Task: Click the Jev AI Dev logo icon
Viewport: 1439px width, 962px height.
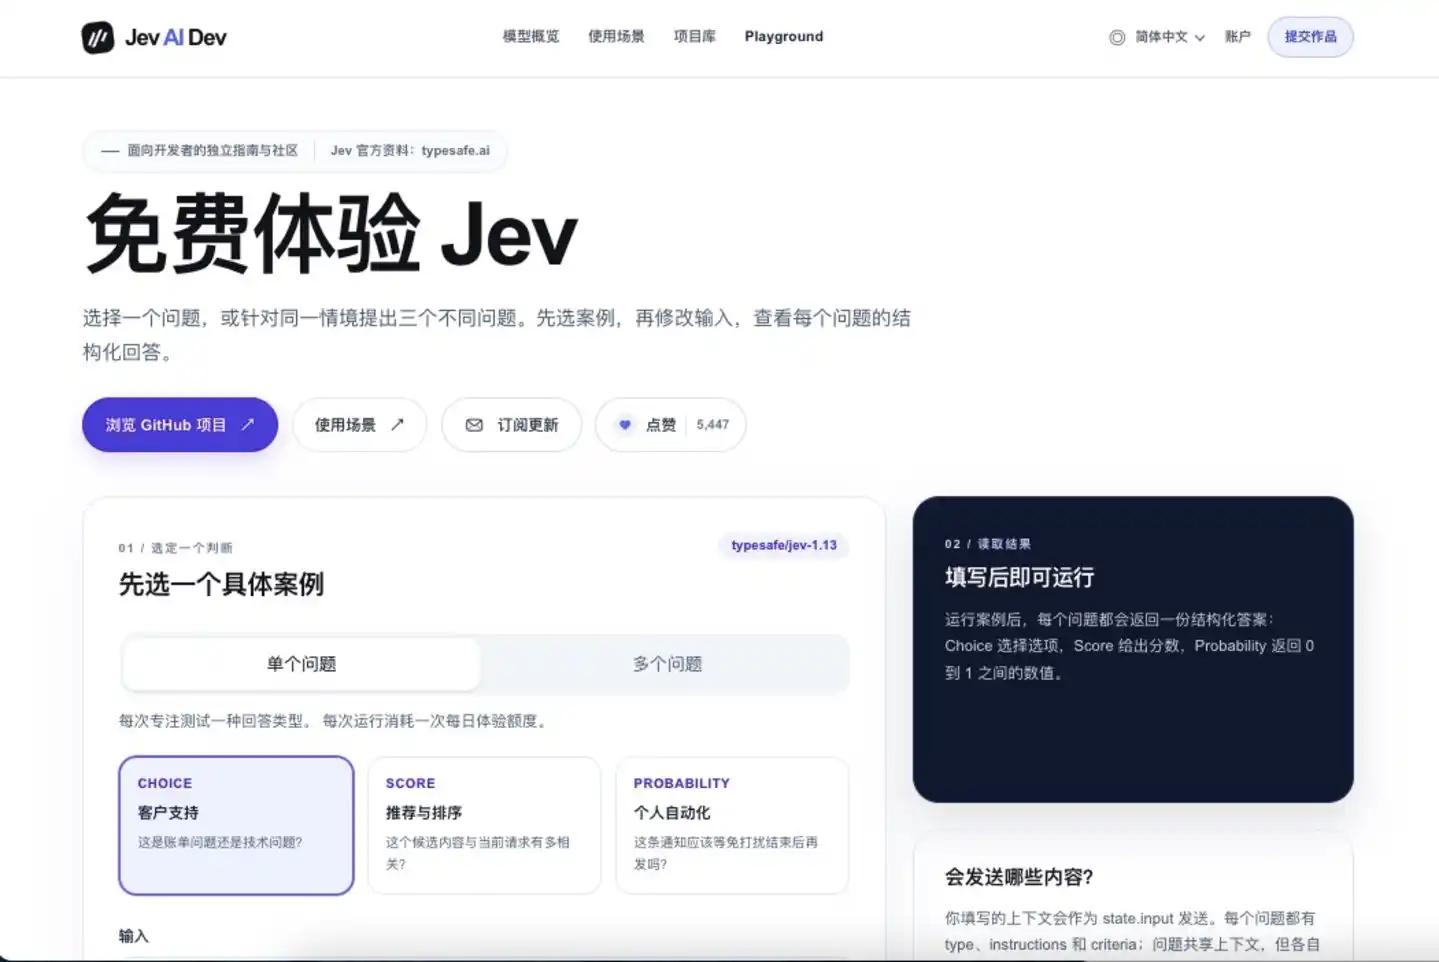Action: pos(98,37)
